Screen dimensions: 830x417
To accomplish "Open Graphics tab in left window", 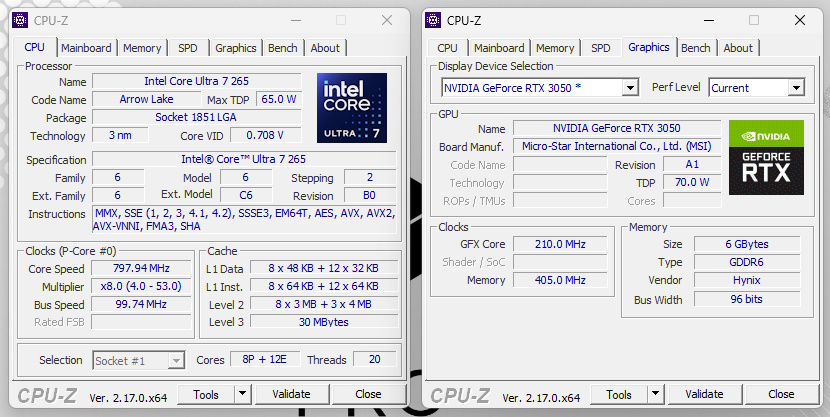I will 236,48.
